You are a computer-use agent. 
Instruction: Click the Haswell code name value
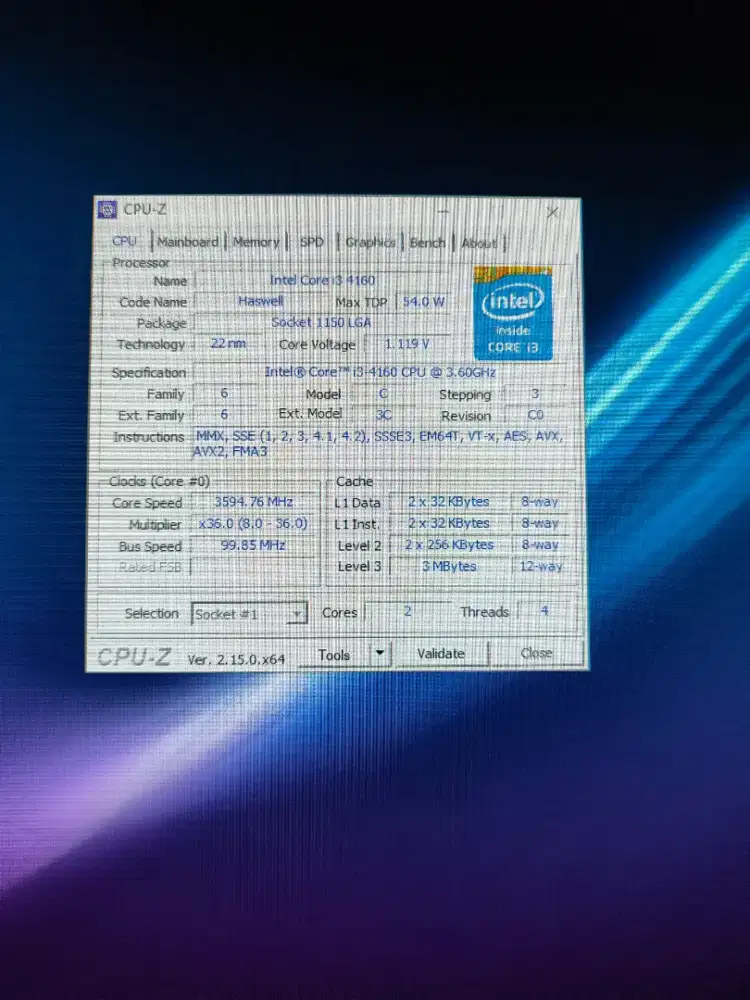[260, 301]
